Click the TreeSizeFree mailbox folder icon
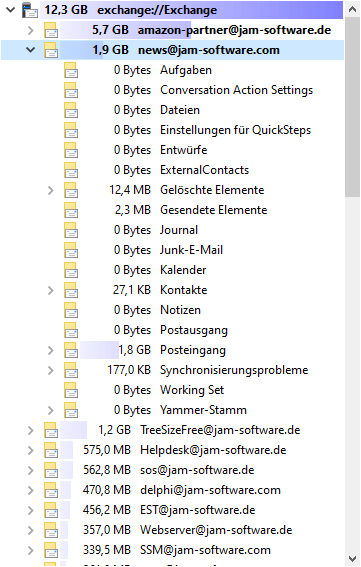The image size is (361, 567). click(51, 430)
